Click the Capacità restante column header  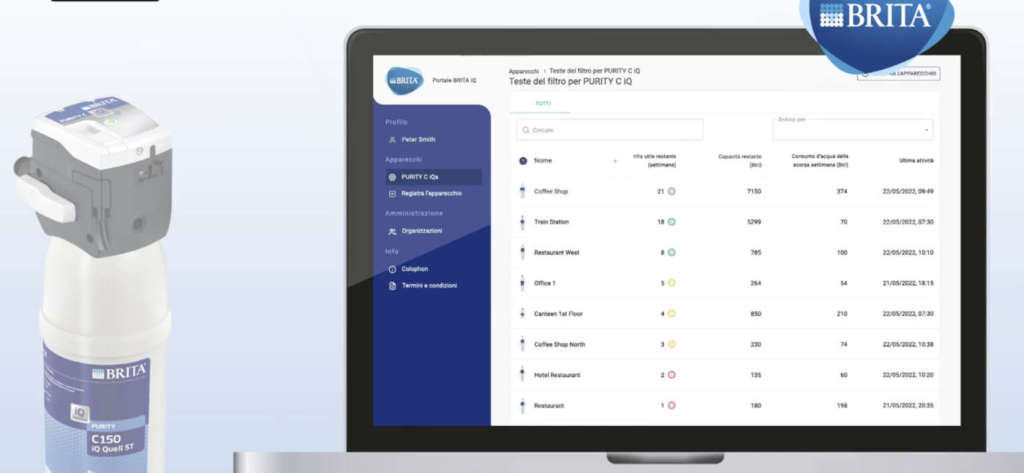(739, 161)
